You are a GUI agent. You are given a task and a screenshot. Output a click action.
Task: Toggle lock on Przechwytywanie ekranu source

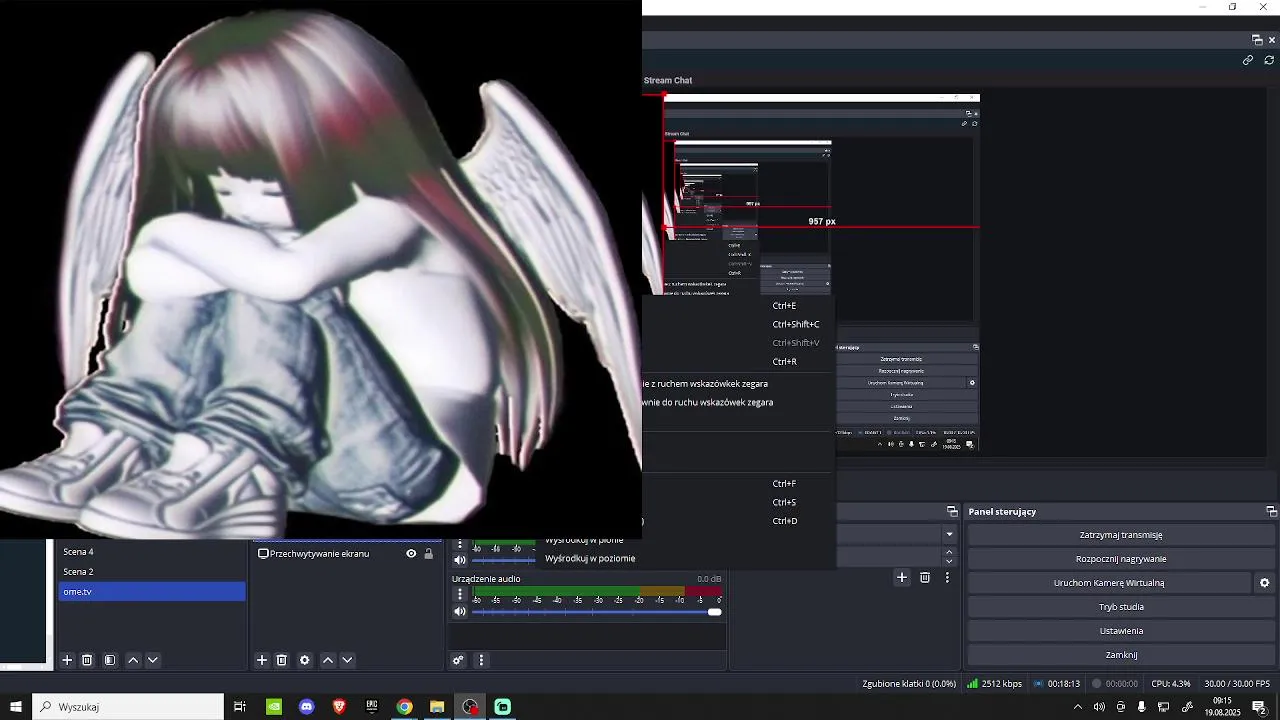pos(429,553)
